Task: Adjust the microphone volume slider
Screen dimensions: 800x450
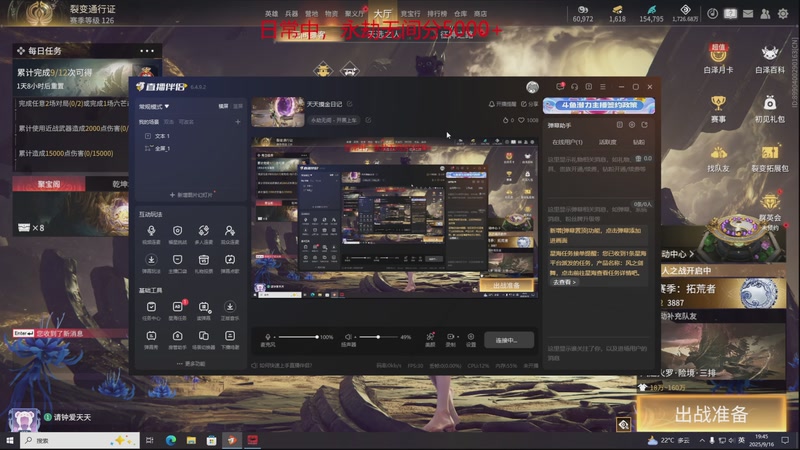Action: tap(298, 337)
